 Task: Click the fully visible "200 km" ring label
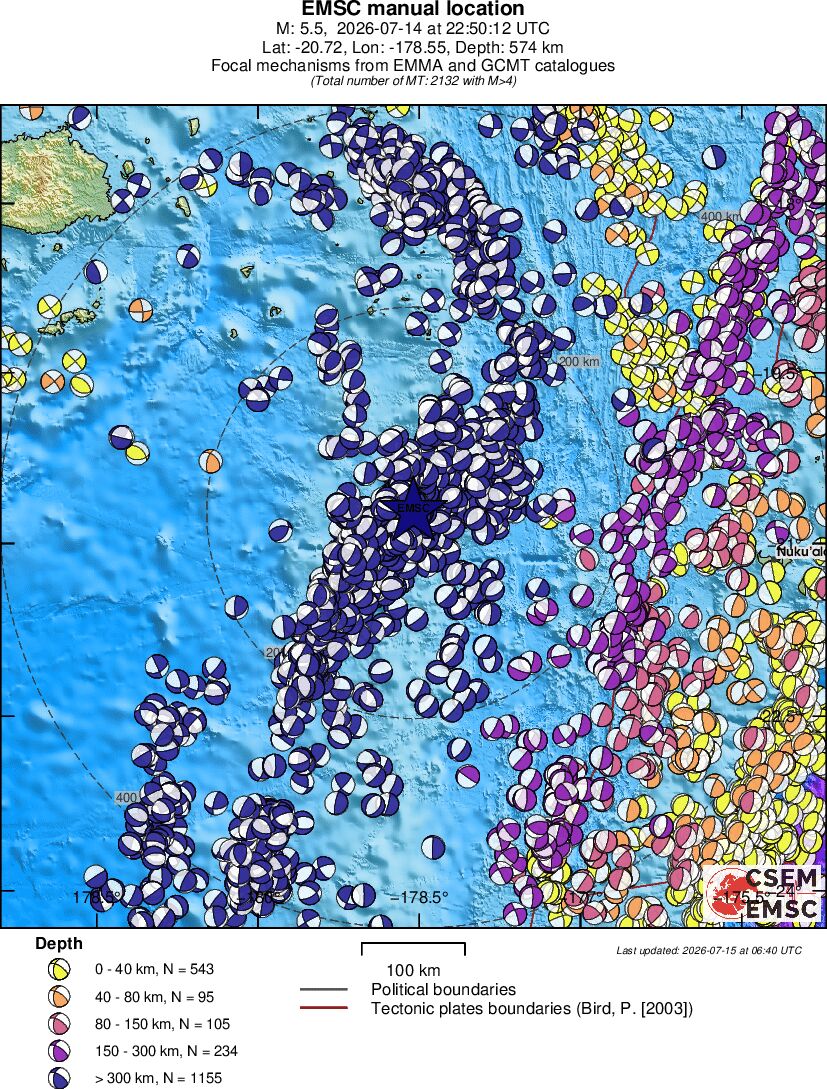579,361
